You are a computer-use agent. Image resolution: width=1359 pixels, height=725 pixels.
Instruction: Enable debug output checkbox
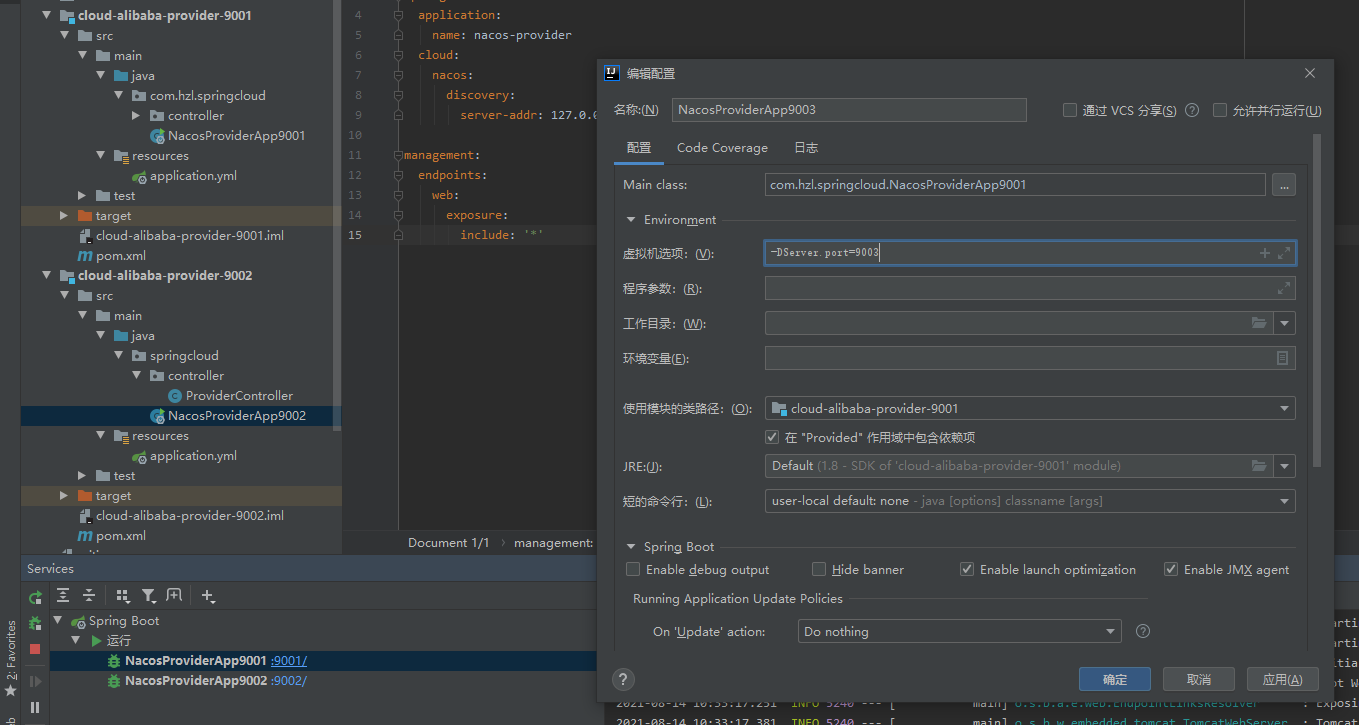633,569
